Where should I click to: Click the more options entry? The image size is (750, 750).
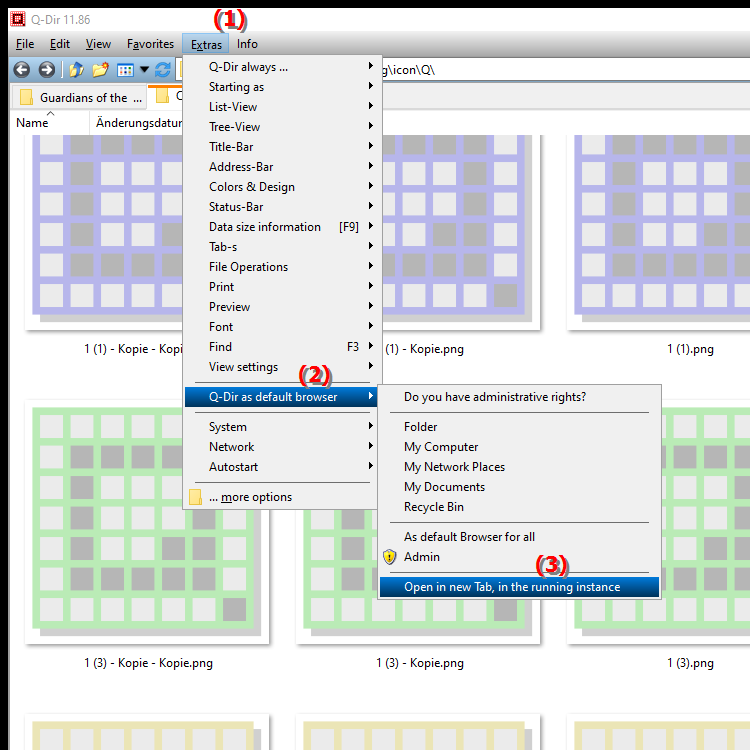pyautogui.click(x=281, y=497)
